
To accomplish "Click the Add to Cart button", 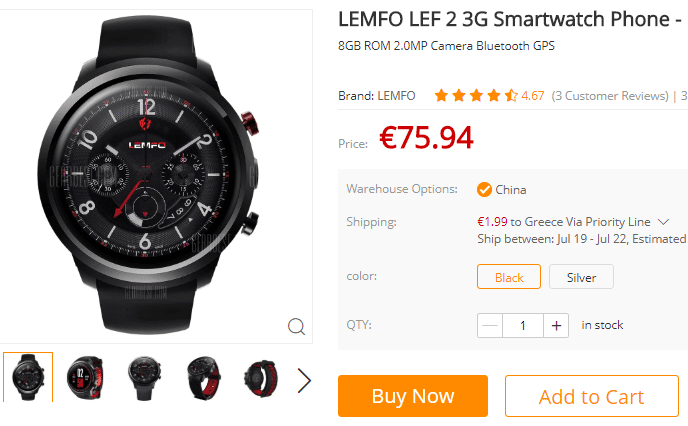I will pos(591,396).
